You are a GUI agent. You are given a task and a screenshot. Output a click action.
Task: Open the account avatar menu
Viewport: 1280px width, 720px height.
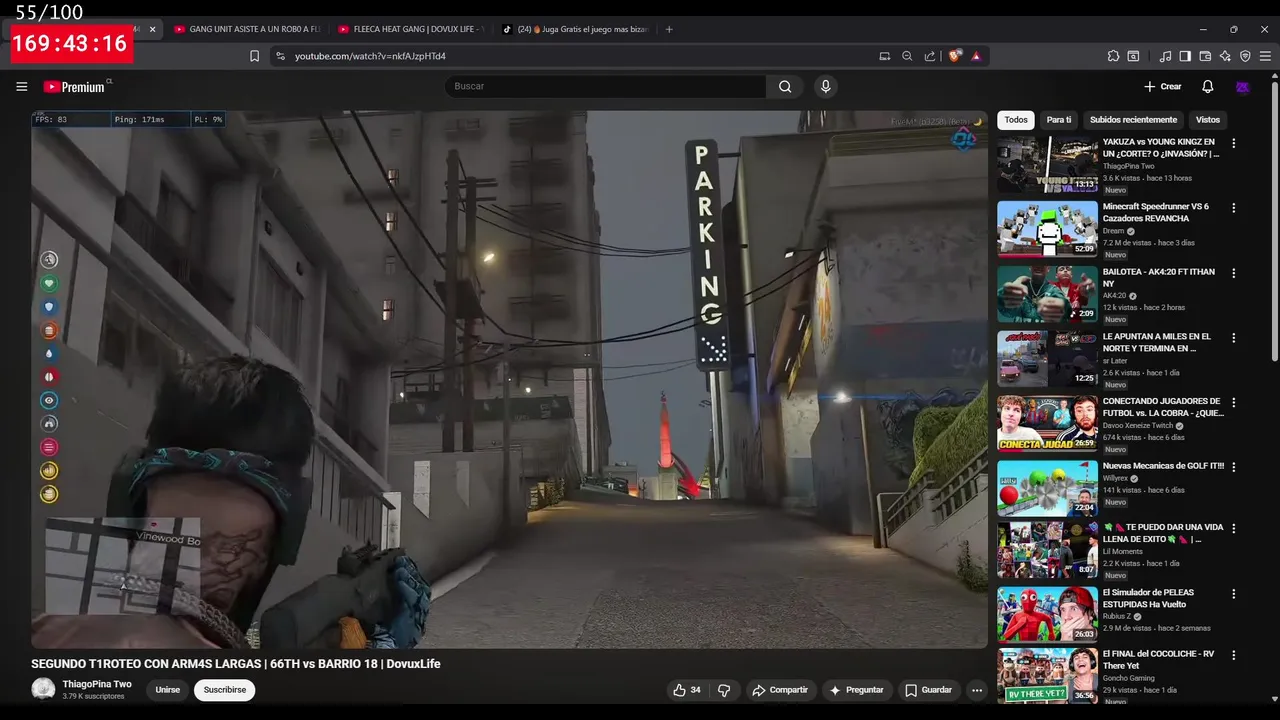(1242, 87)
